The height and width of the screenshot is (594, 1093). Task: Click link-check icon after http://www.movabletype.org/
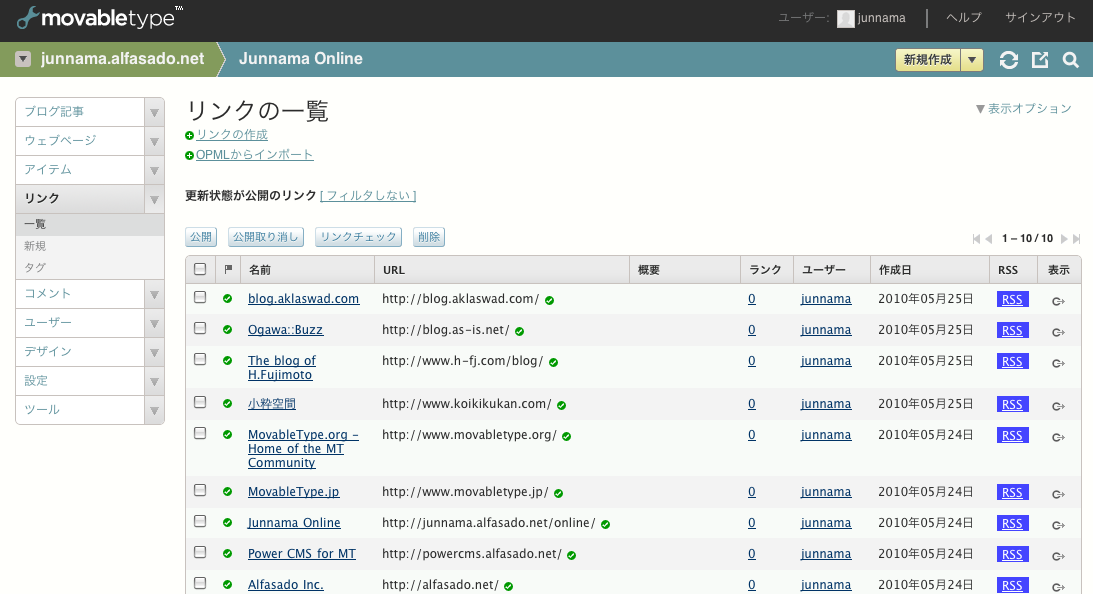click(566, 436)
